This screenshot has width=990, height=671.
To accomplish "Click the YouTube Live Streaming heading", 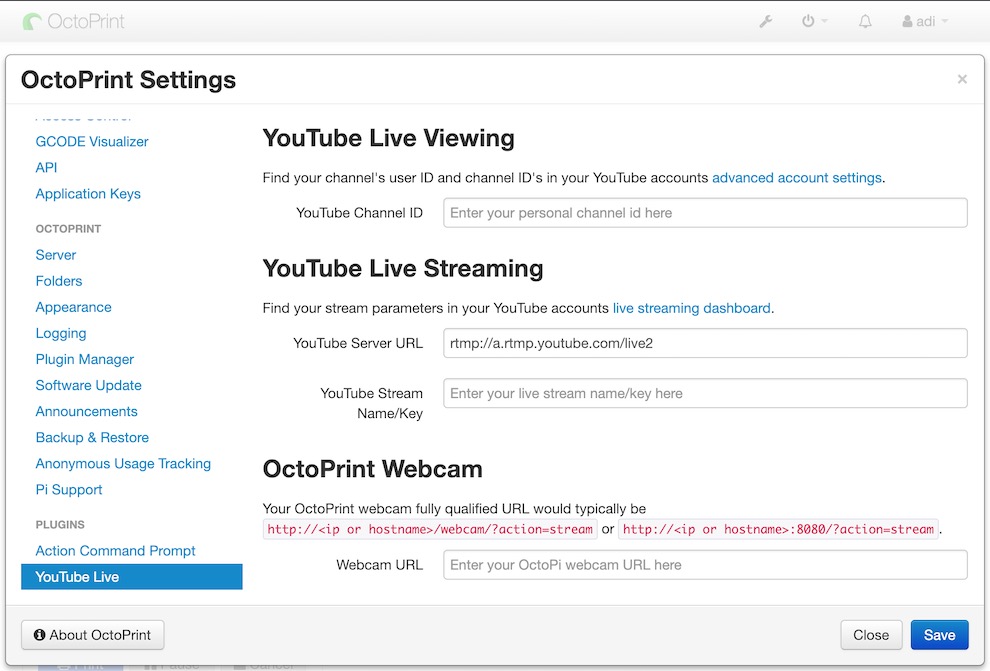I will pyautogui.click(x=403, y=268).
